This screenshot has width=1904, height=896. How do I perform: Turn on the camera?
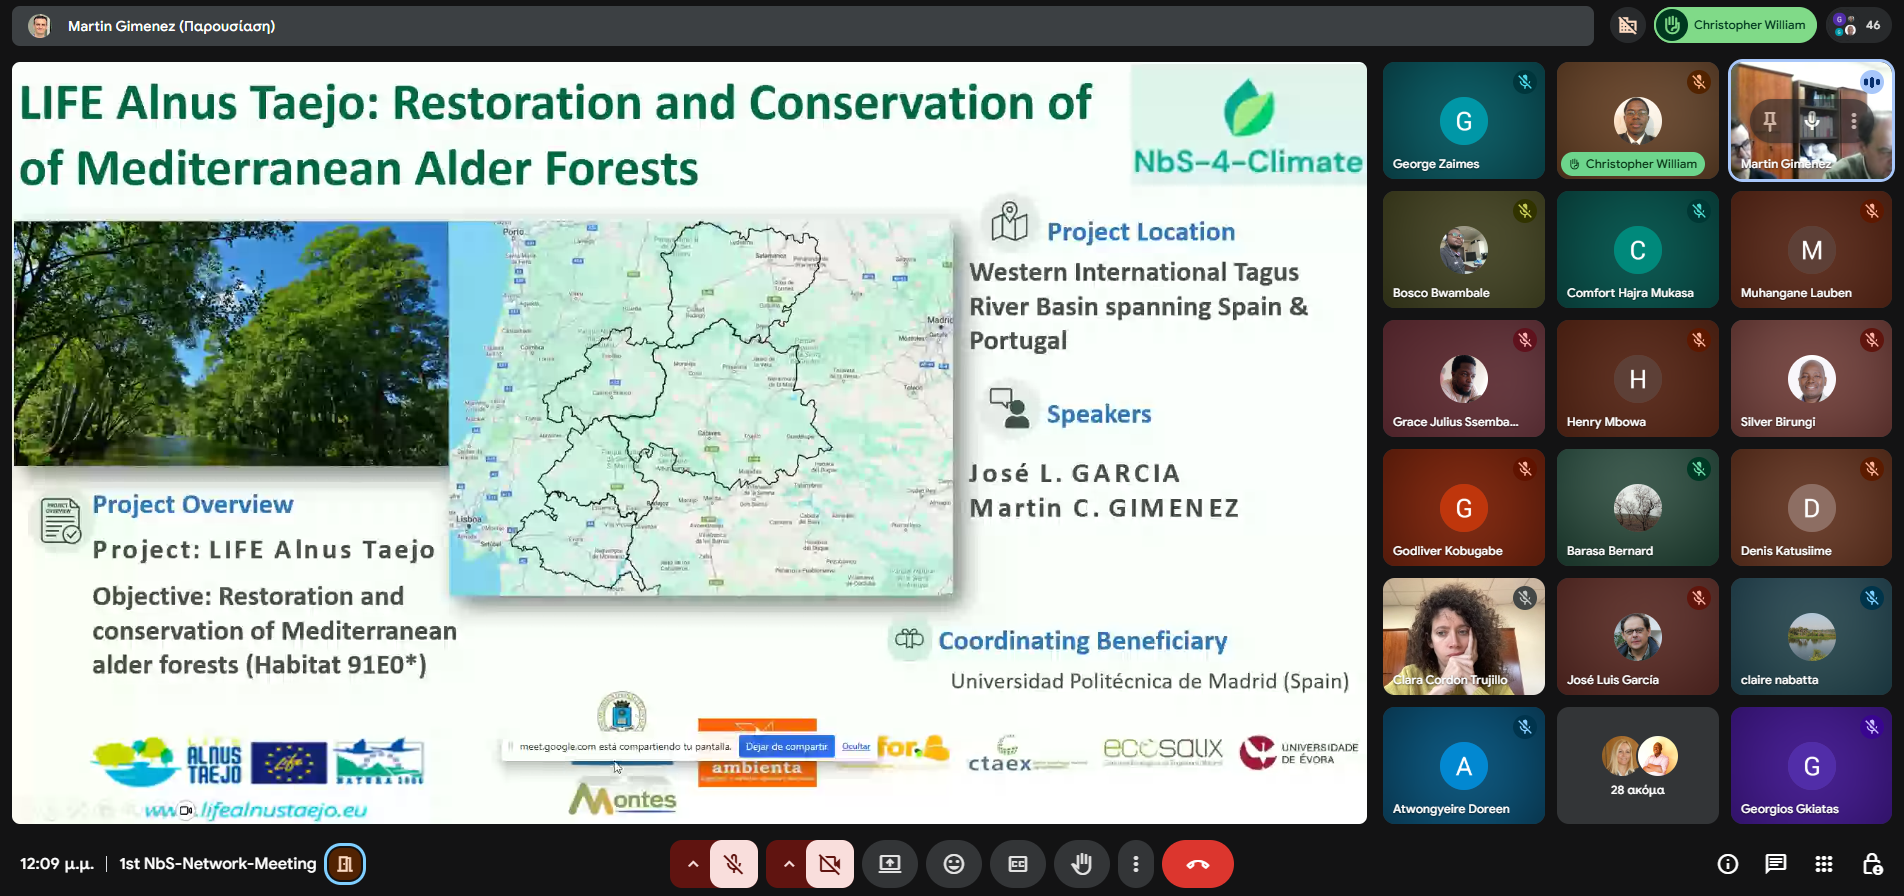tap(830, 864)
